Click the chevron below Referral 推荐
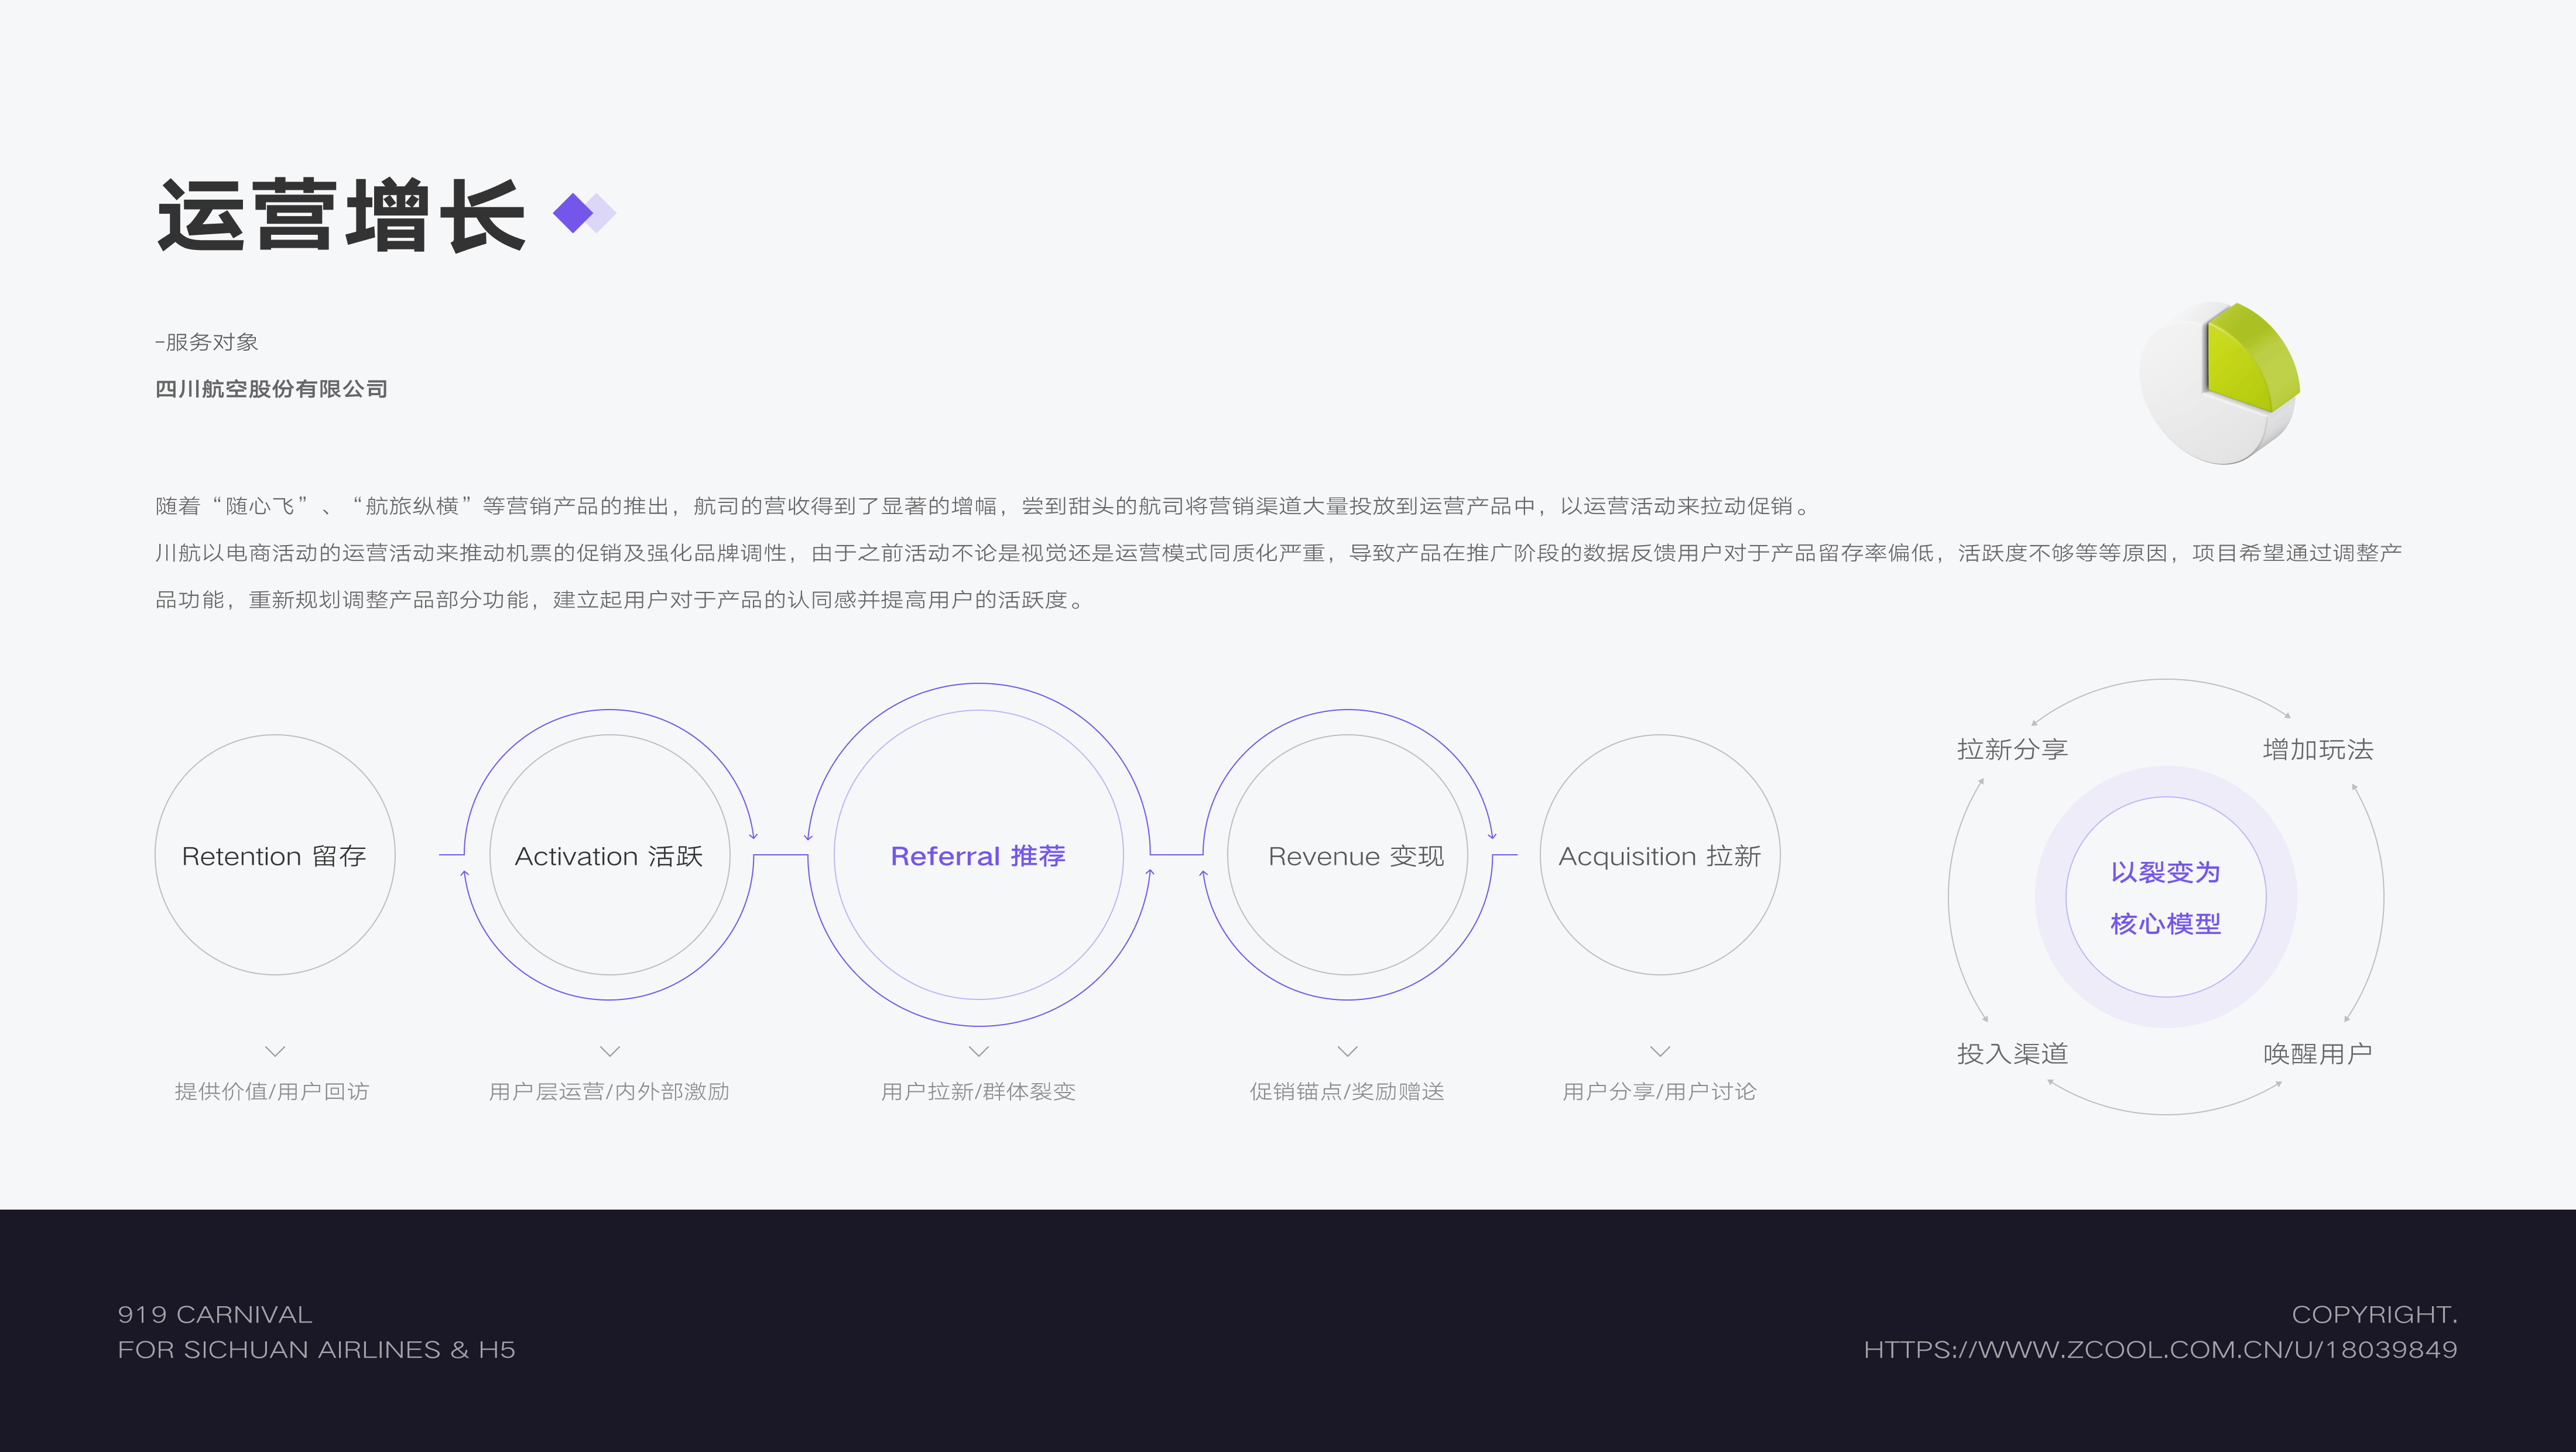Viewport: 2576px width, 1452px height. click(x=979, y=1051)
